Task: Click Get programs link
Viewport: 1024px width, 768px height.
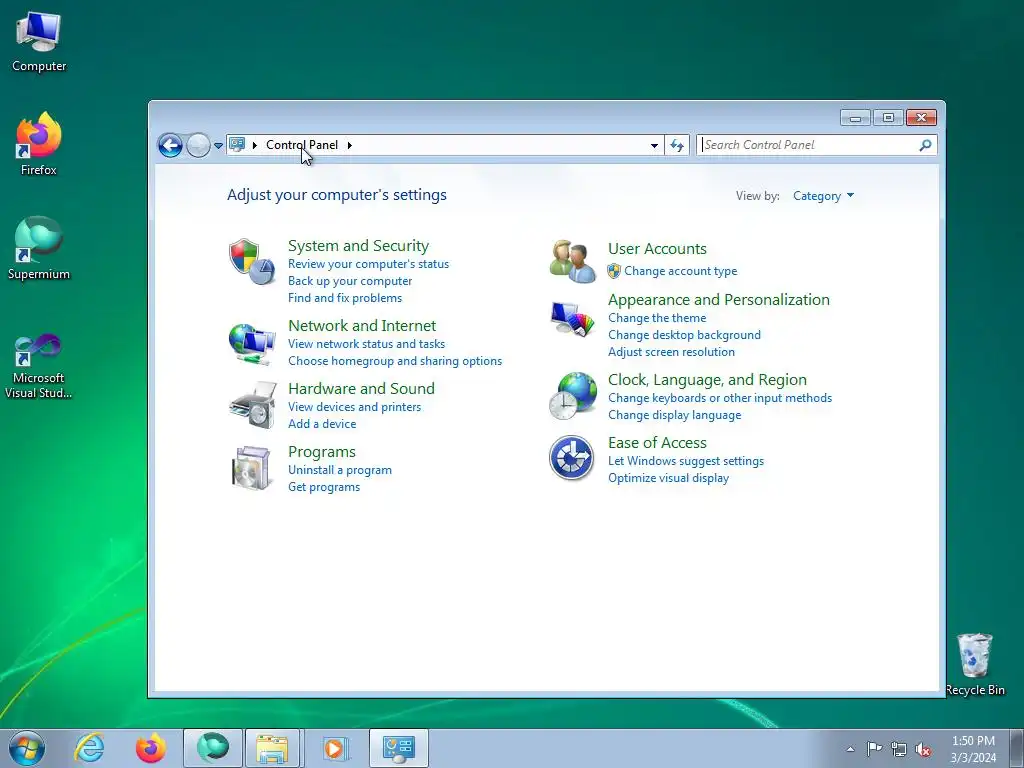Action: 324,487
